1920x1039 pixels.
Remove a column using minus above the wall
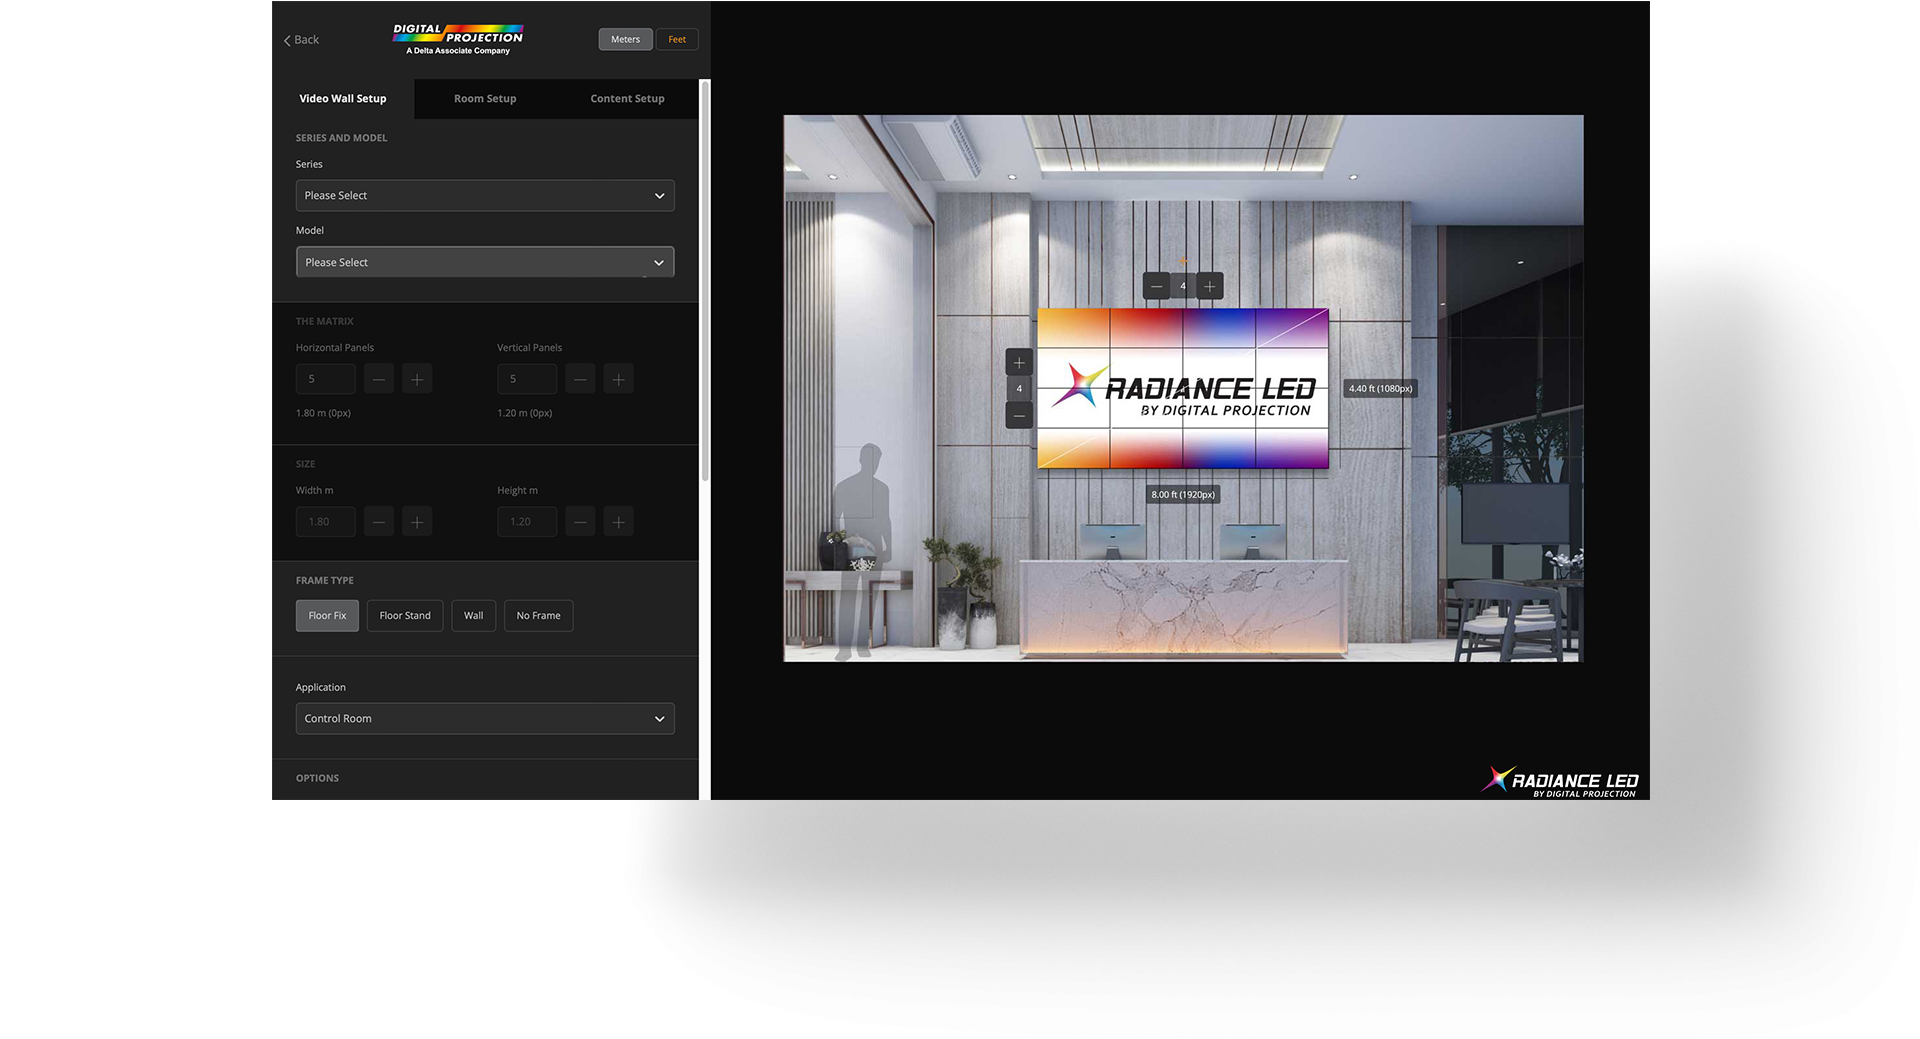[1156, 286]
